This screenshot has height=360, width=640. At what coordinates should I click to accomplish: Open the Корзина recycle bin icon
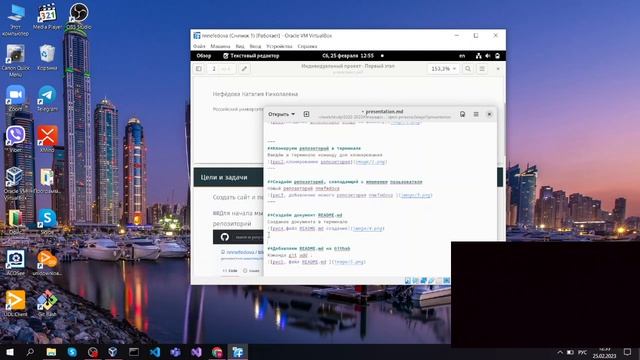coord(47,58)
